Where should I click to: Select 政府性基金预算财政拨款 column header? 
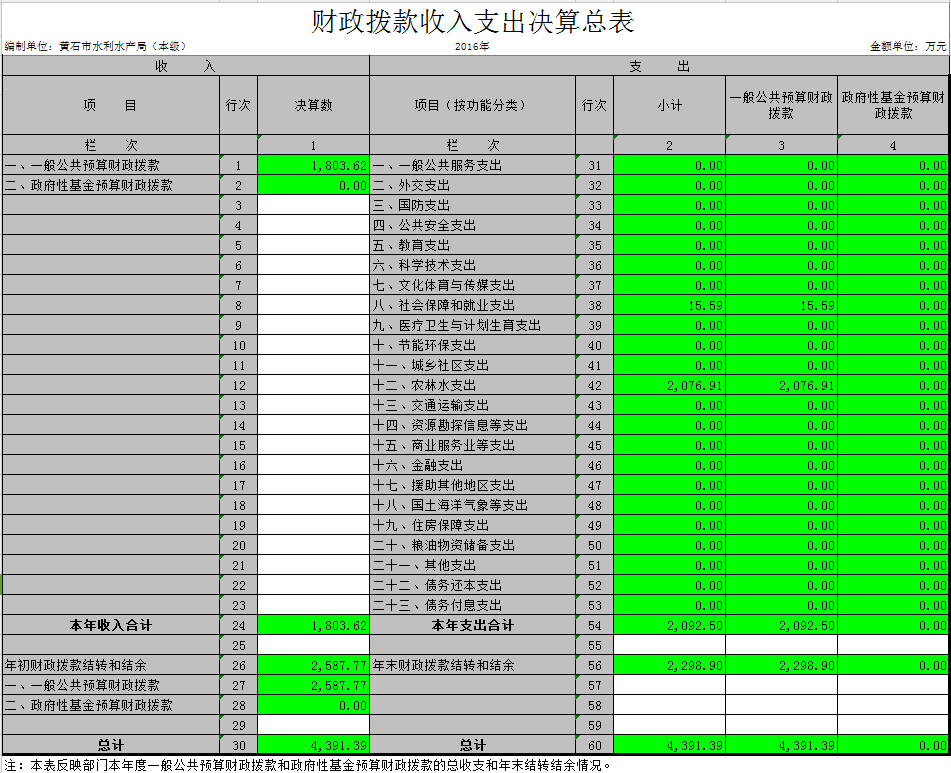[x=893, y=105]
